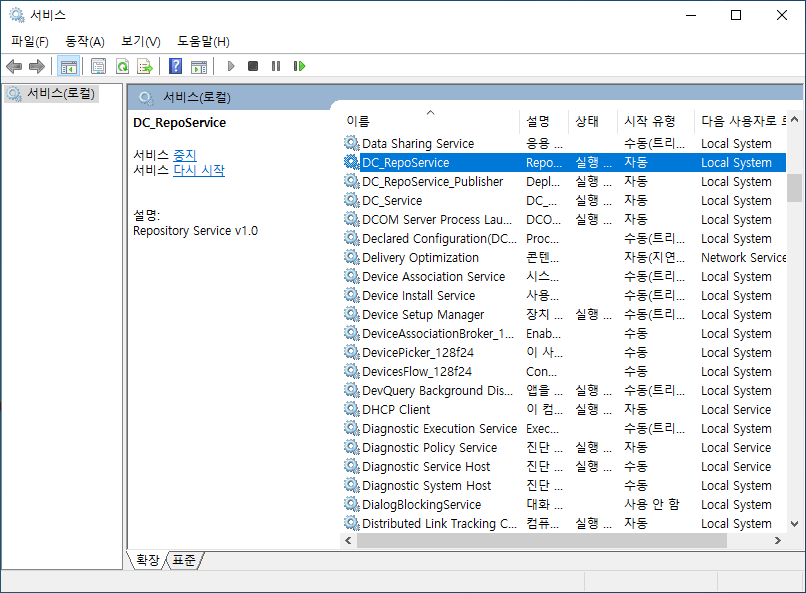Screen dimensions: 806x593
Task: Restart the service via the toolbar restart icon
Action: [299, 66]
